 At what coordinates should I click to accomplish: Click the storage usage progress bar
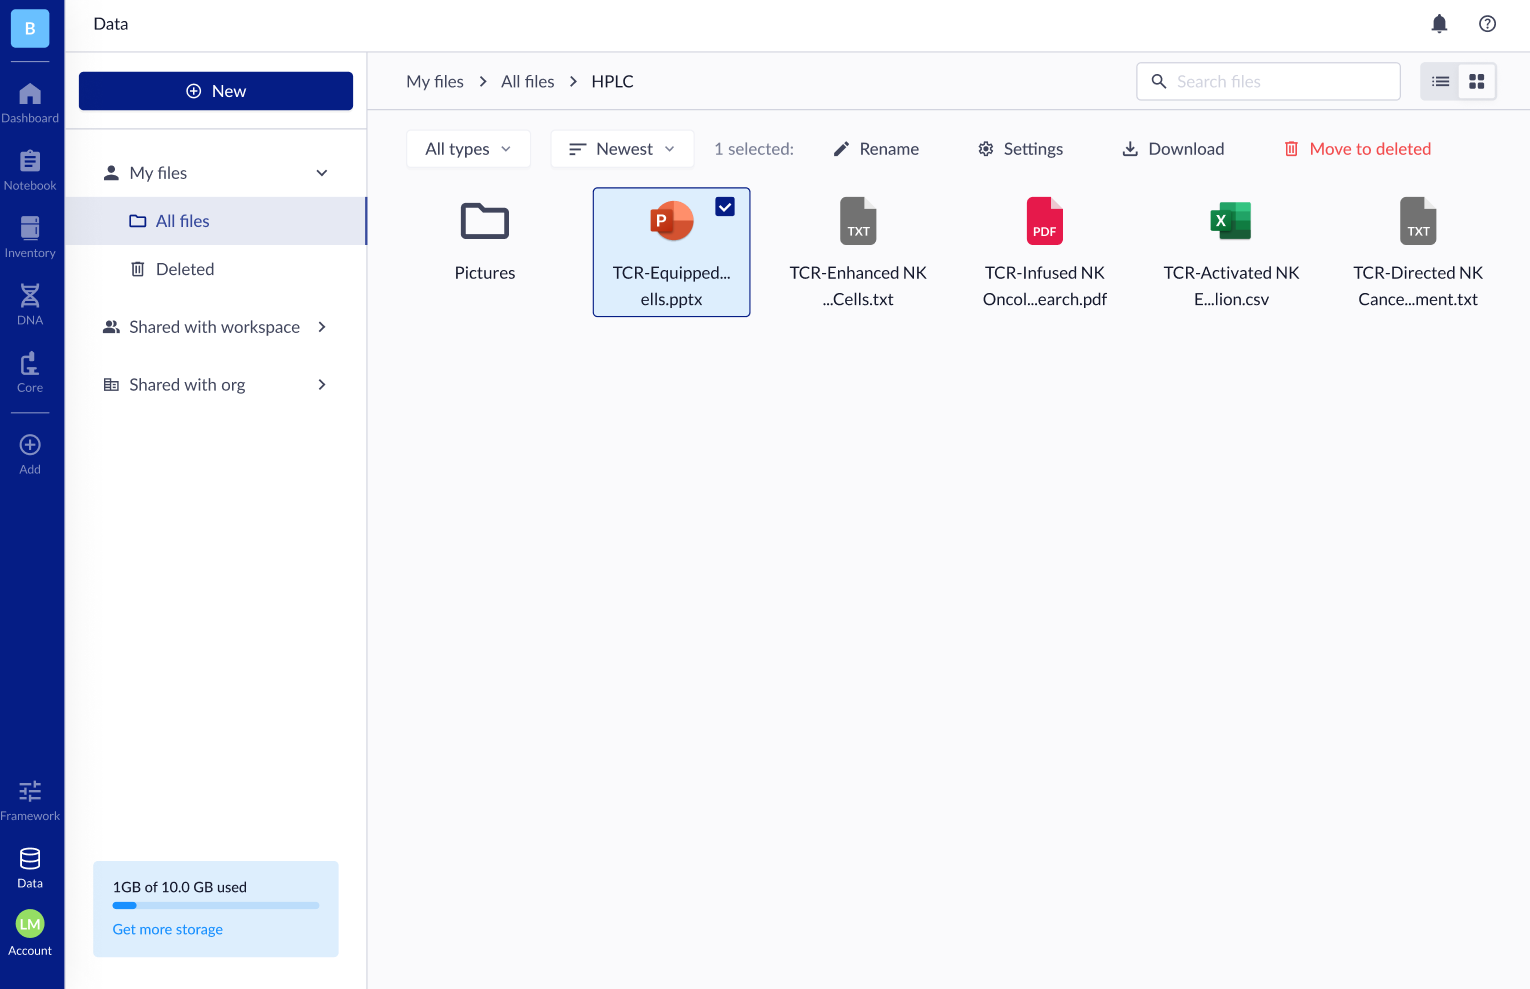pos(215,905)
